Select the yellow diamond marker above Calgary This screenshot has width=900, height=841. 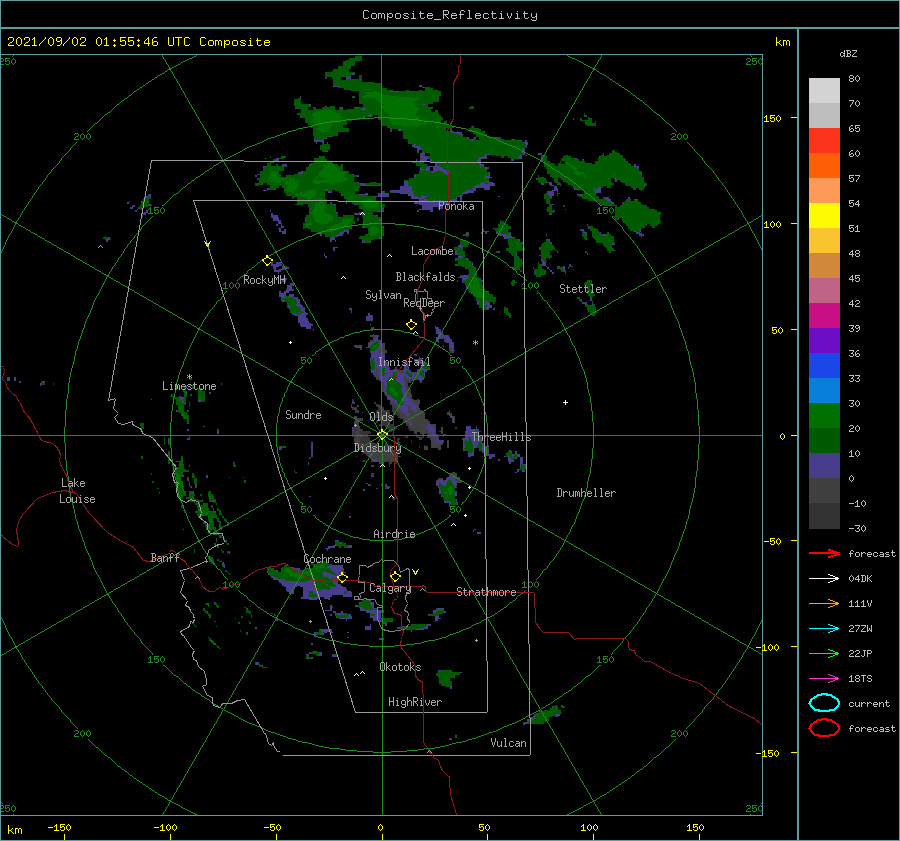395,576
